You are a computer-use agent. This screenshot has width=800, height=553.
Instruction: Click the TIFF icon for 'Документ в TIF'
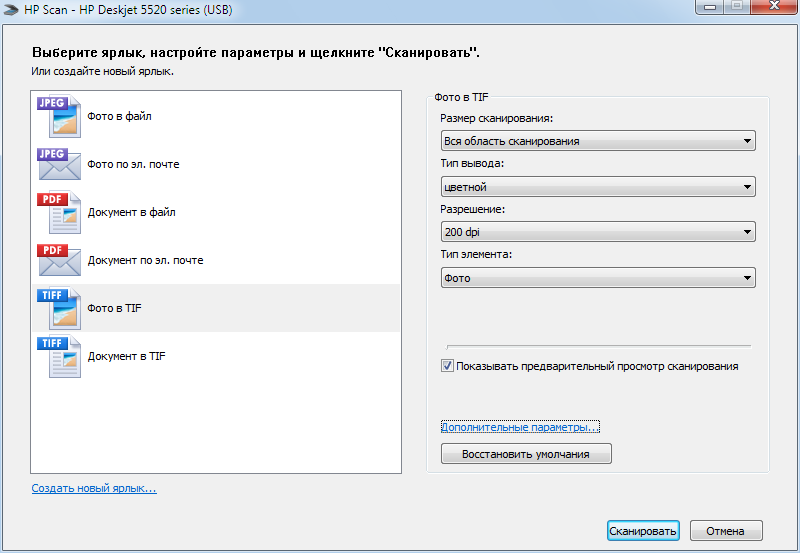point(59,356)
